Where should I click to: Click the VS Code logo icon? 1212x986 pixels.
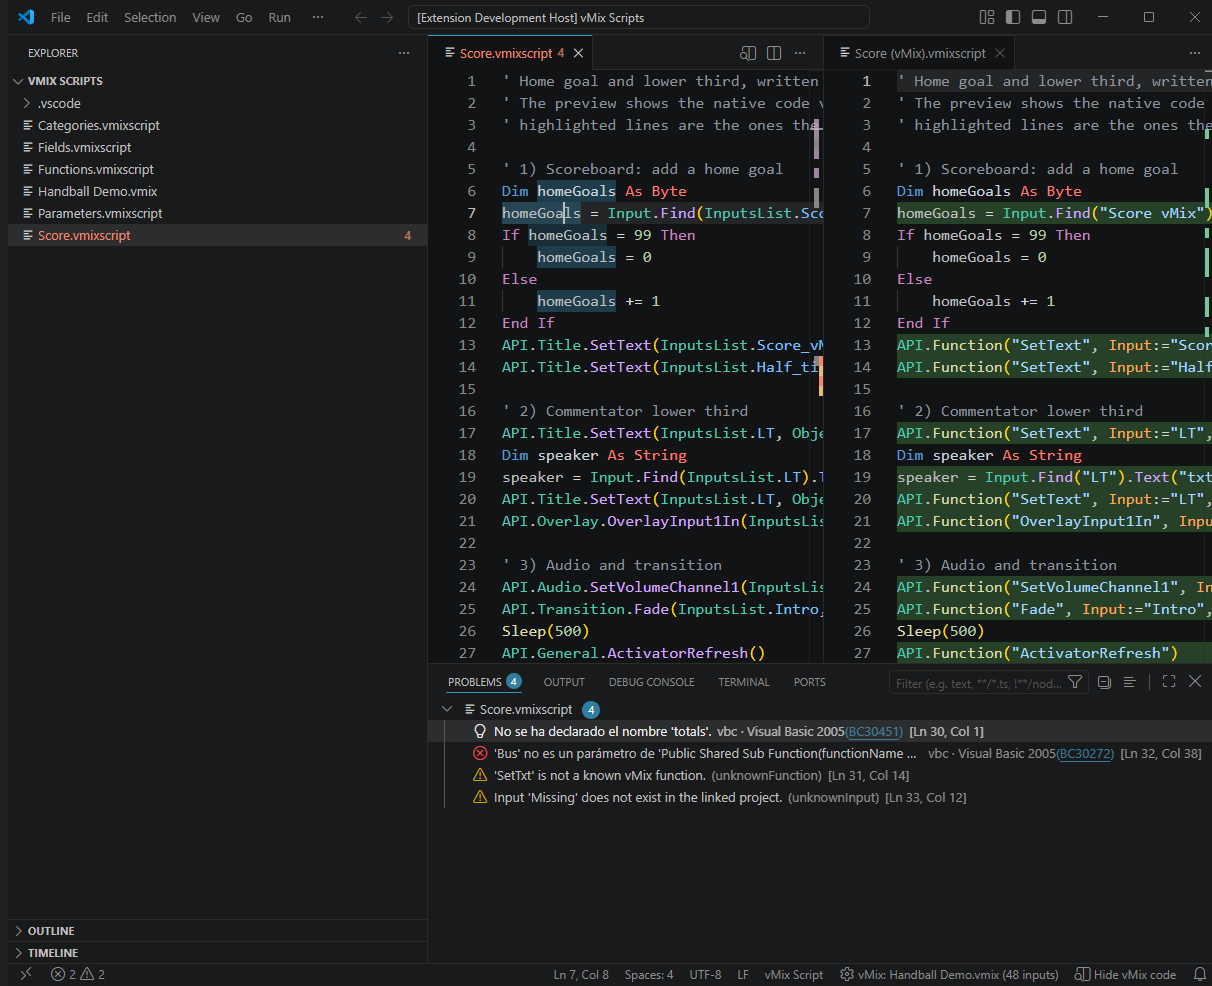click(26, 17)
